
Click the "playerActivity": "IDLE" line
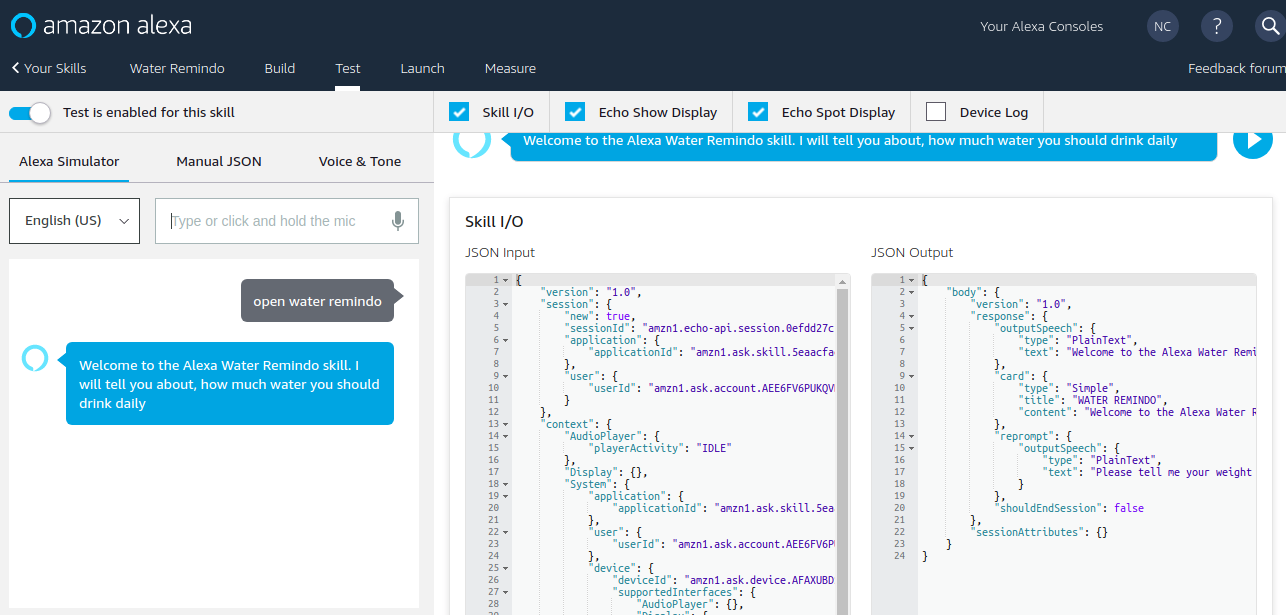(x=660, y=448)
